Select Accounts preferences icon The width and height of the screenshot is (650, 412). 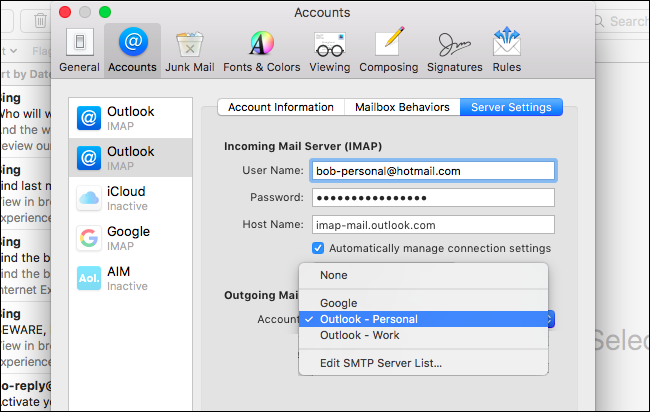point(132,50)
